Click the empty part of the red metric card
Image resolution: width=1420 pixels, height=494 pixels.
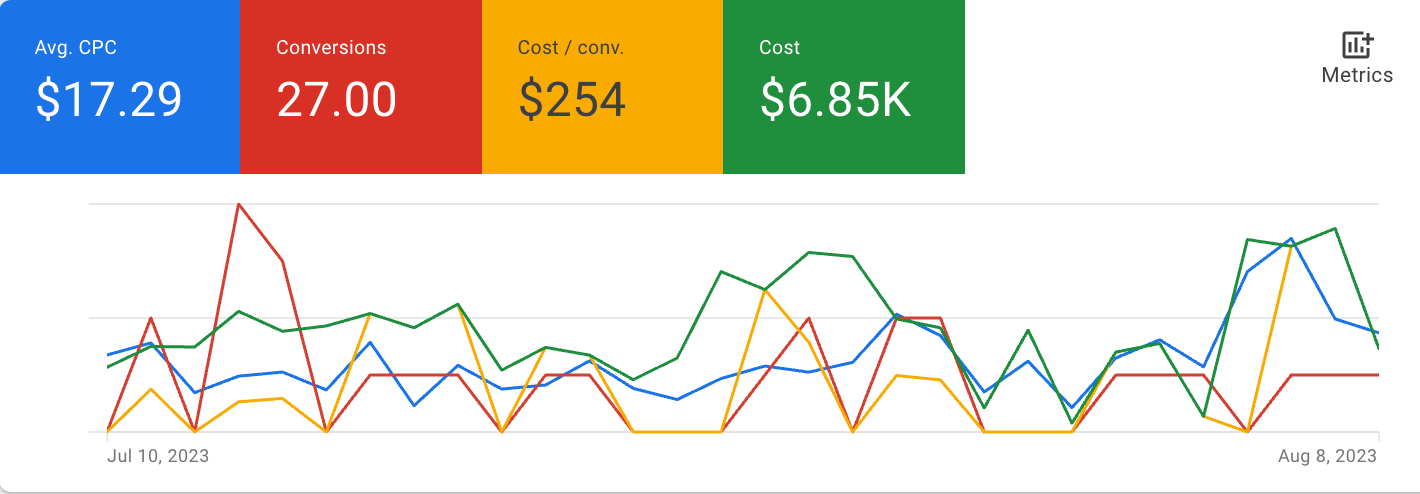click(361, 150)
